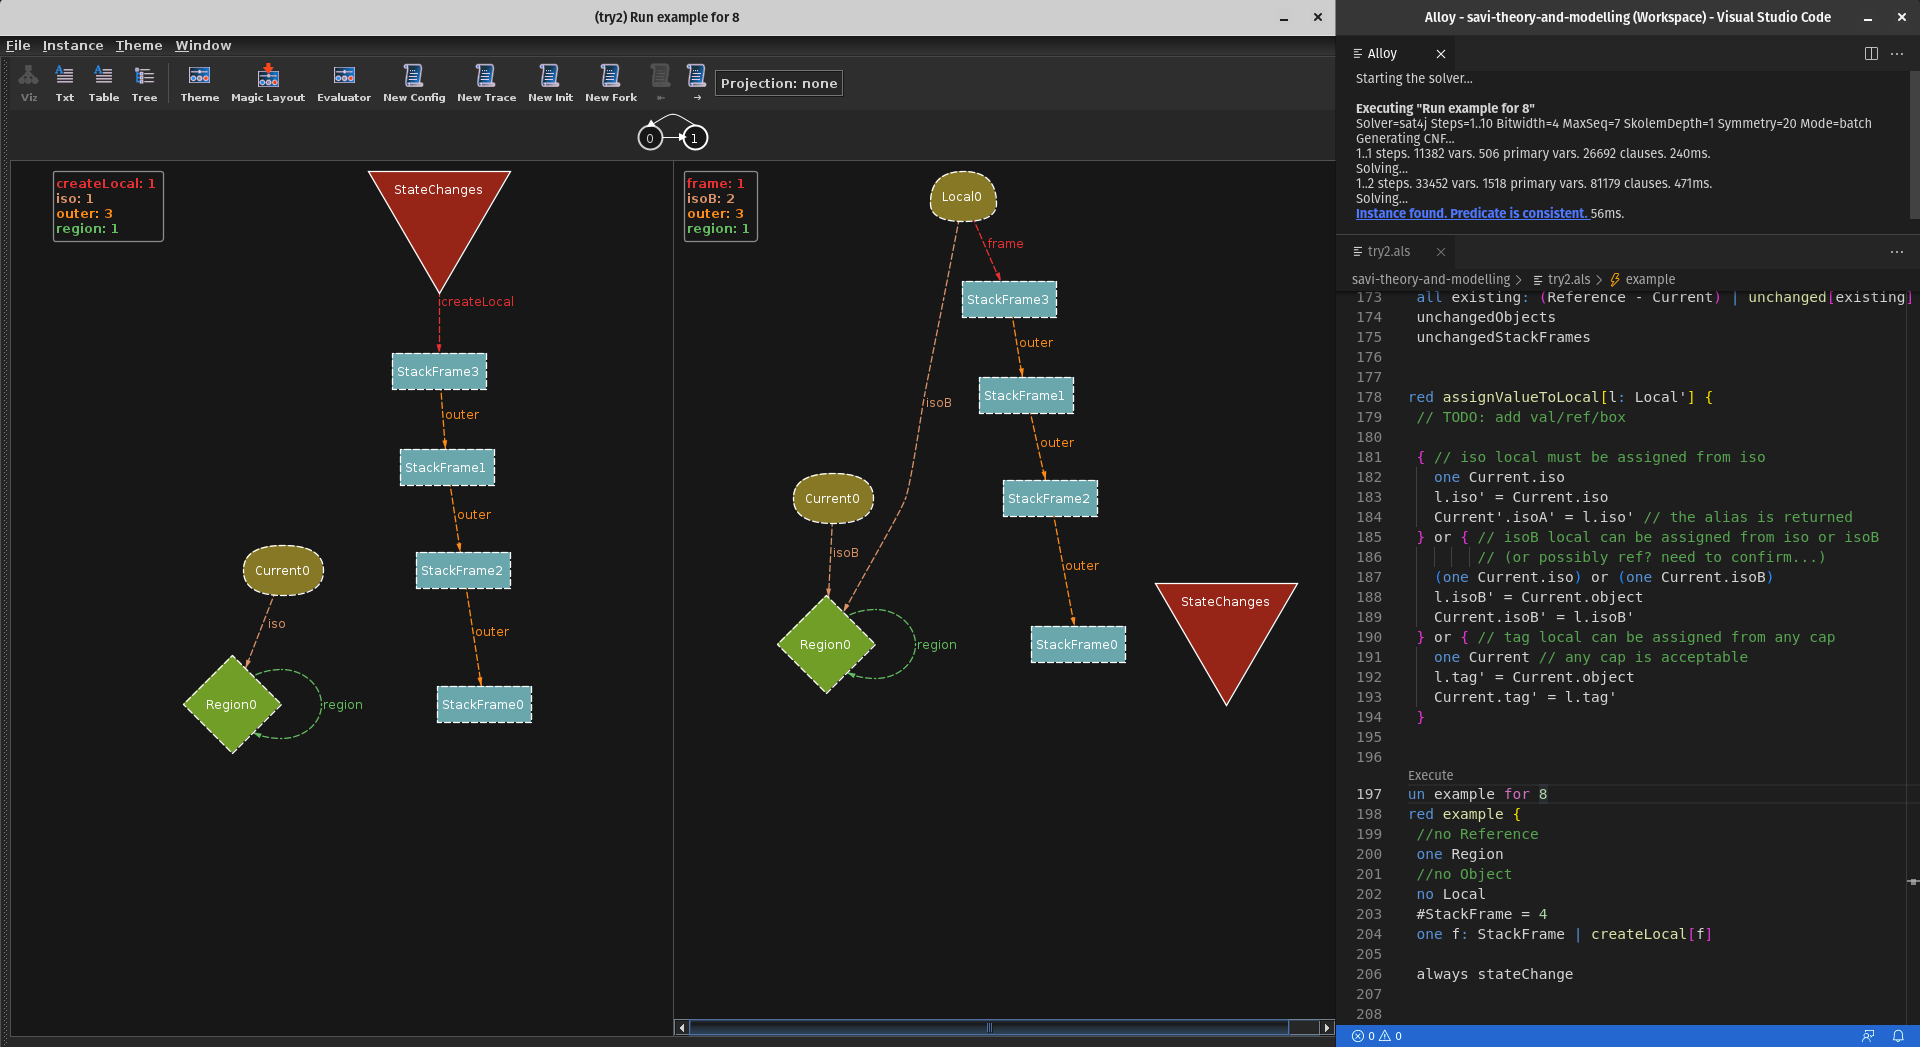Open the Projection: none selector

click(779, 83)
